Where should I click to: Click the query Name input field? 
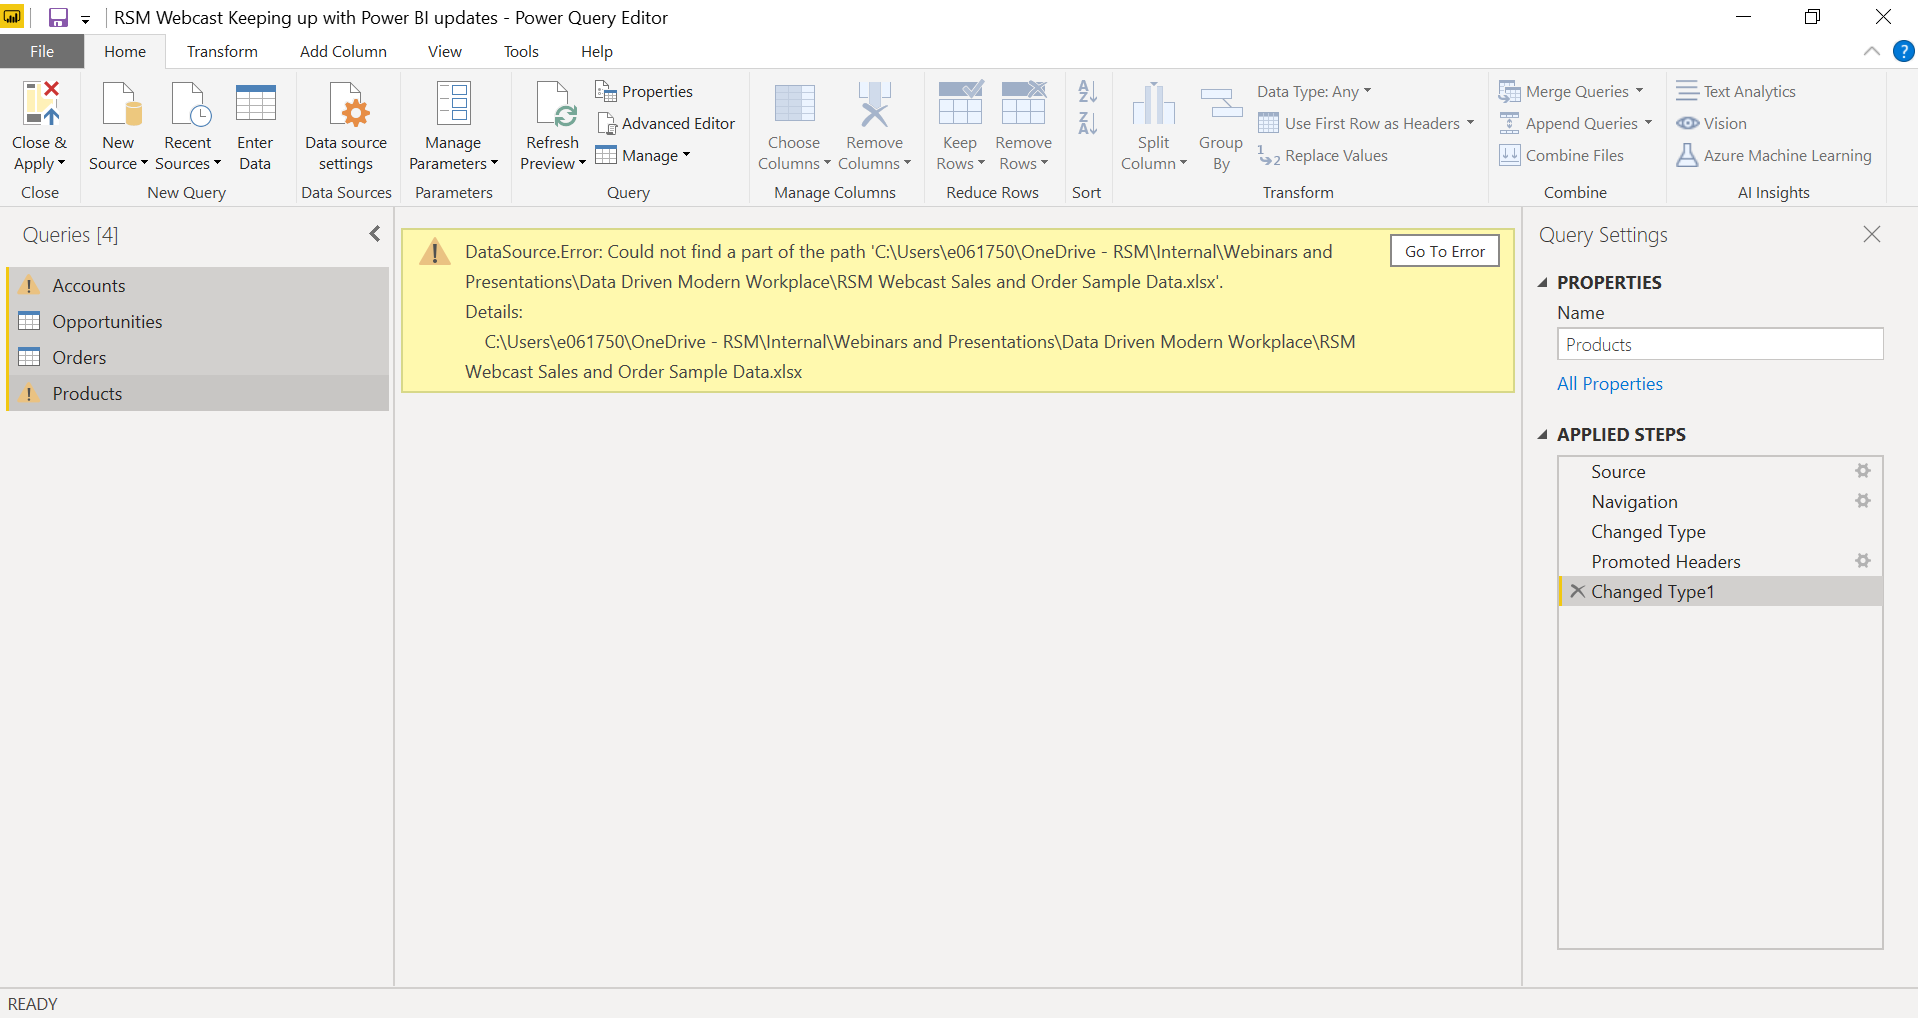coord(1719,345)
